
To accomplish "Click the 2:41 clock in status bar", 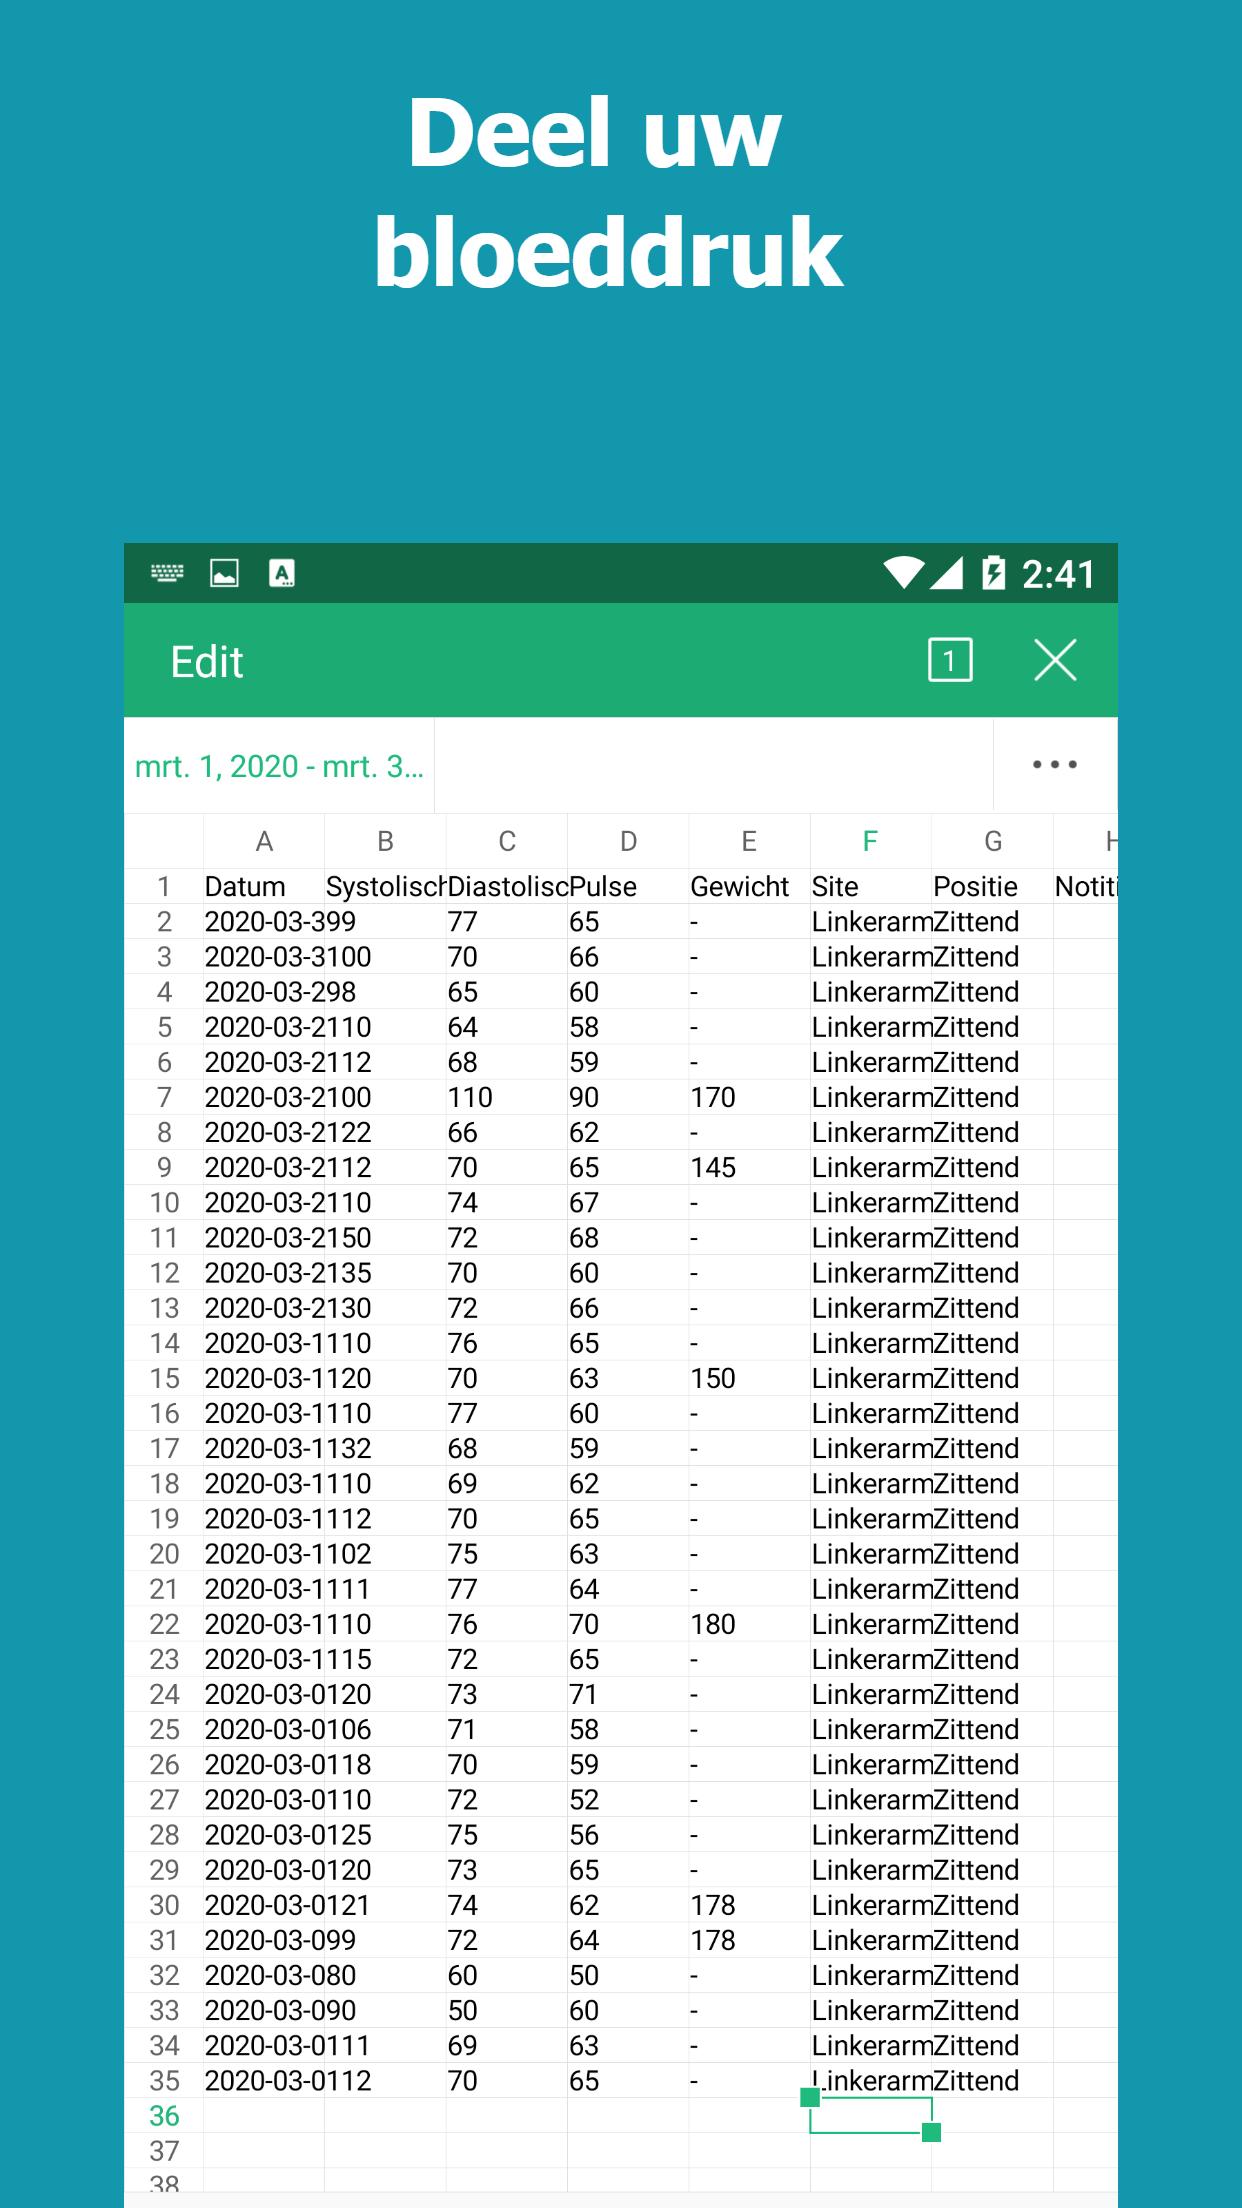I will coord(1059,574).
